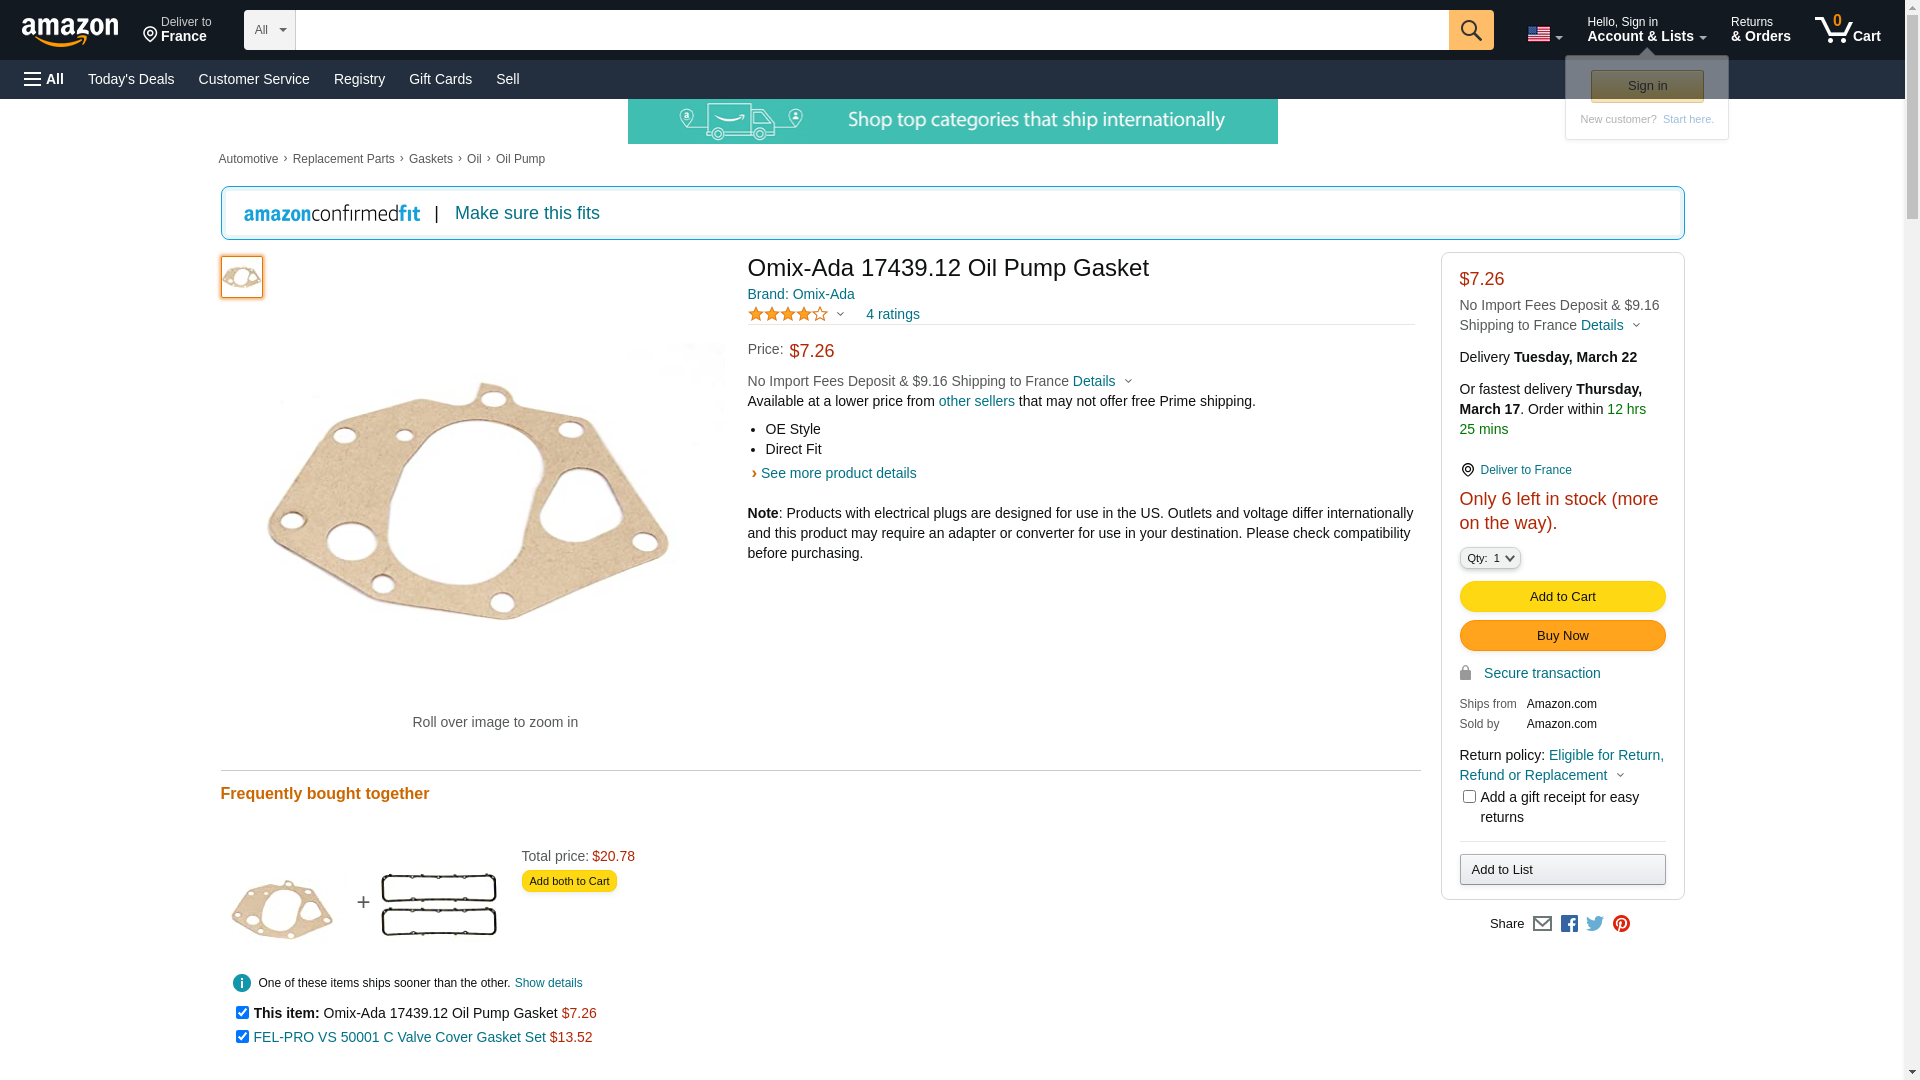Click the Add to Cart button
This screenshot has height=1080, width=1920.
click(x=1562, y=597)
